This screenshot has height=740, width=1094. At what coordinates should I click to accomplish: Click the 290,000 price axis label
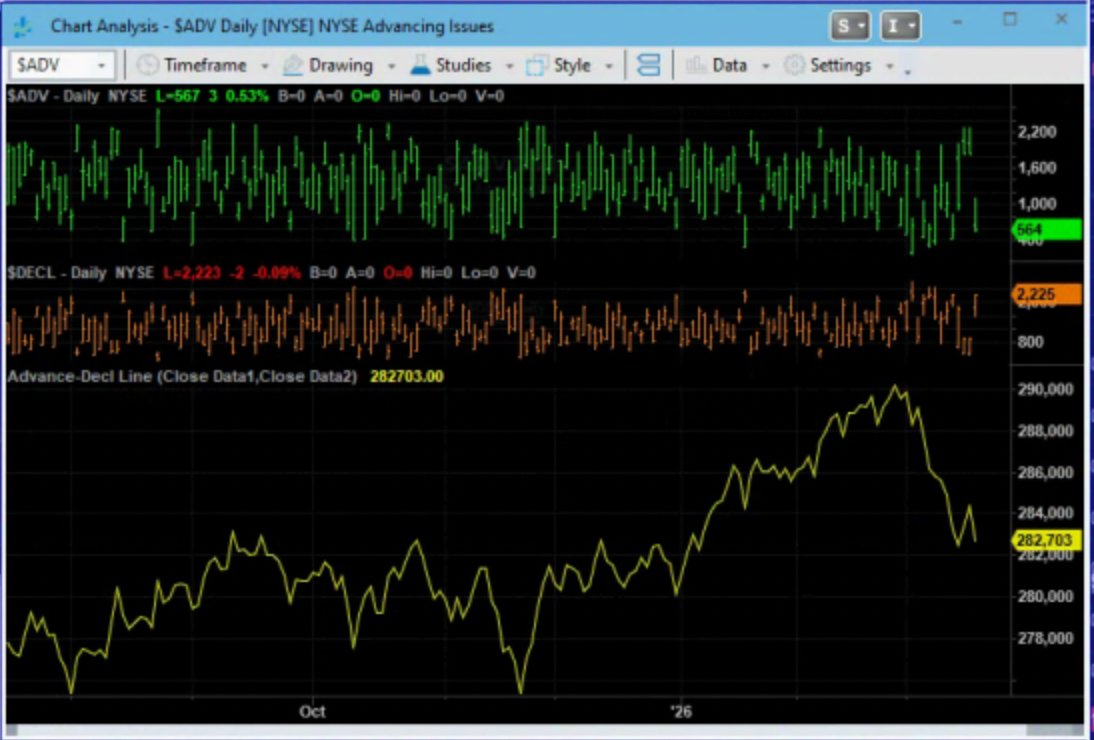[x=1046, y=389]
